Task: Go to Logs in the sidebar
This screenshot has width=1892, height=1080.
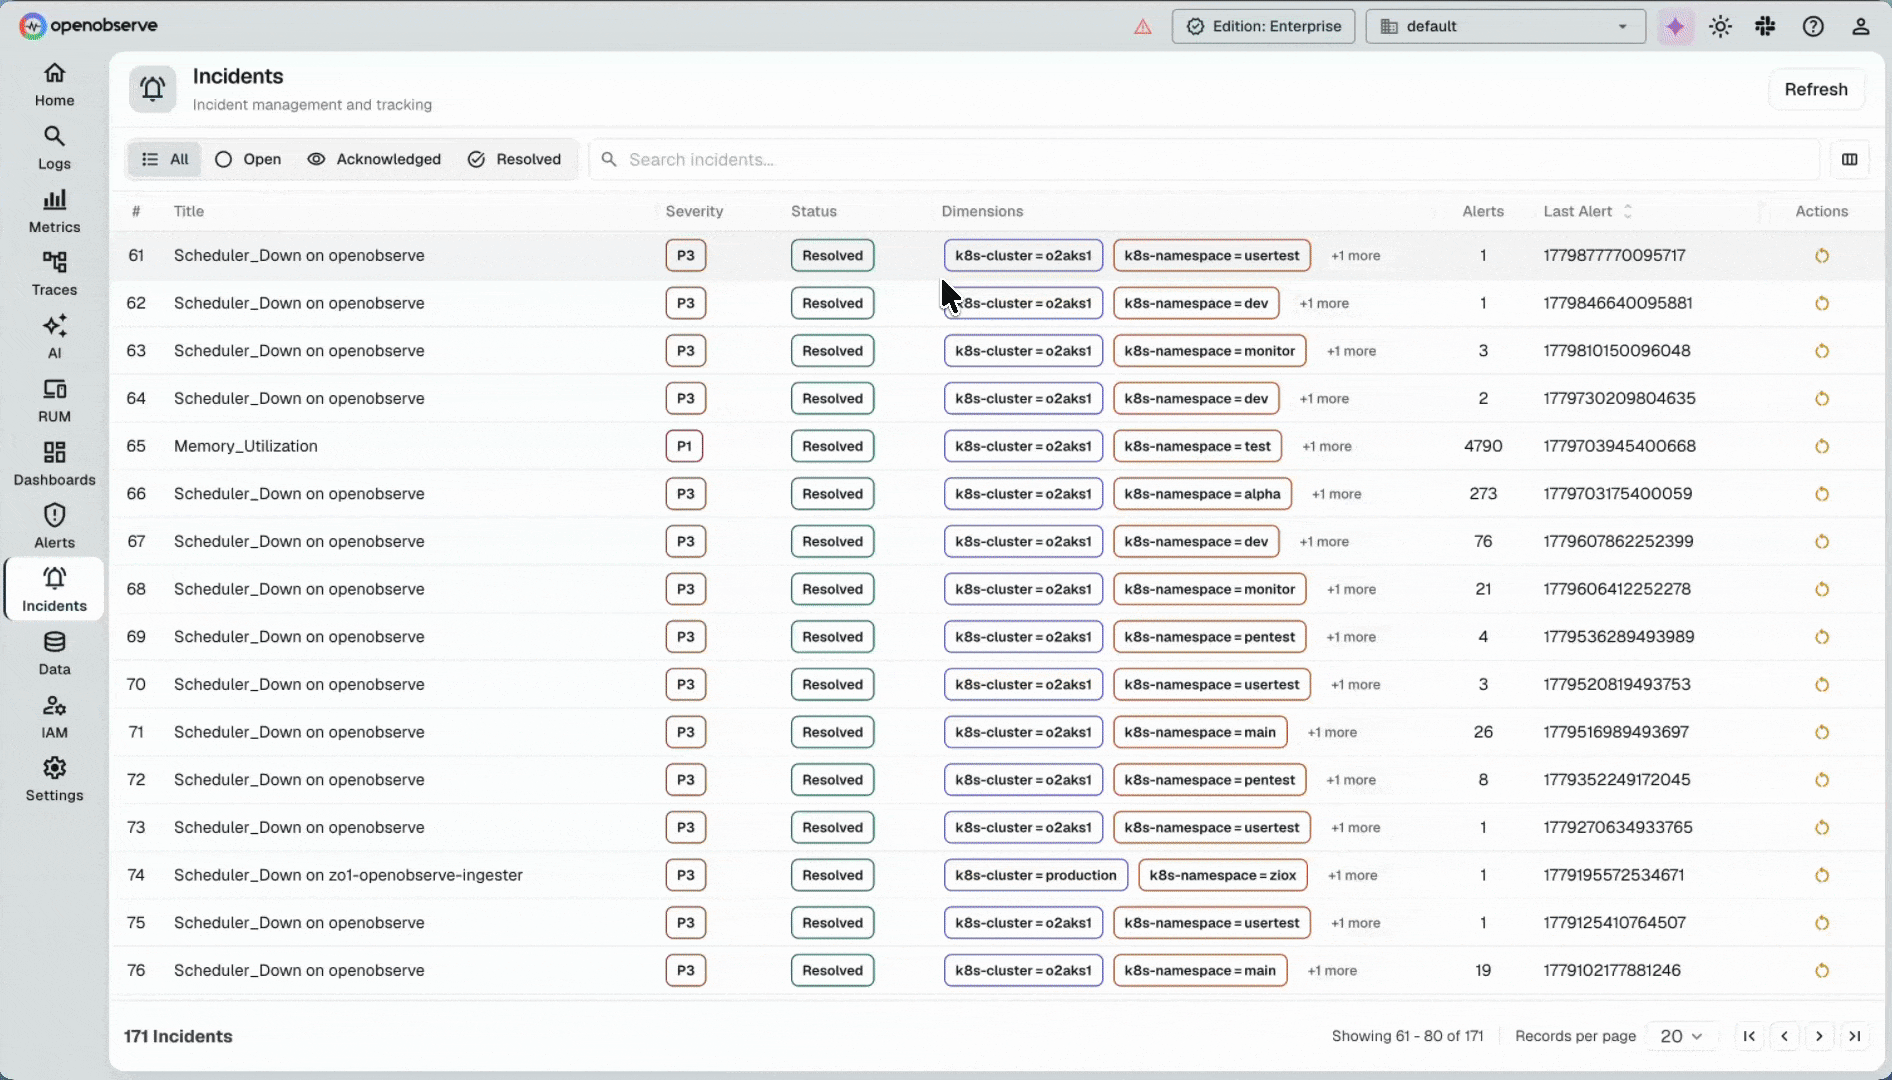Action: tap(54, 148)
